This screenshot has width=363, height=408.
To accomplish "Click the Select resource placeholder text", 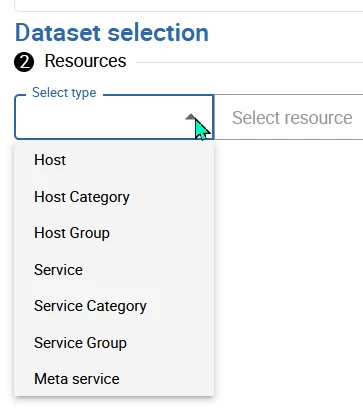I will 292,118.
